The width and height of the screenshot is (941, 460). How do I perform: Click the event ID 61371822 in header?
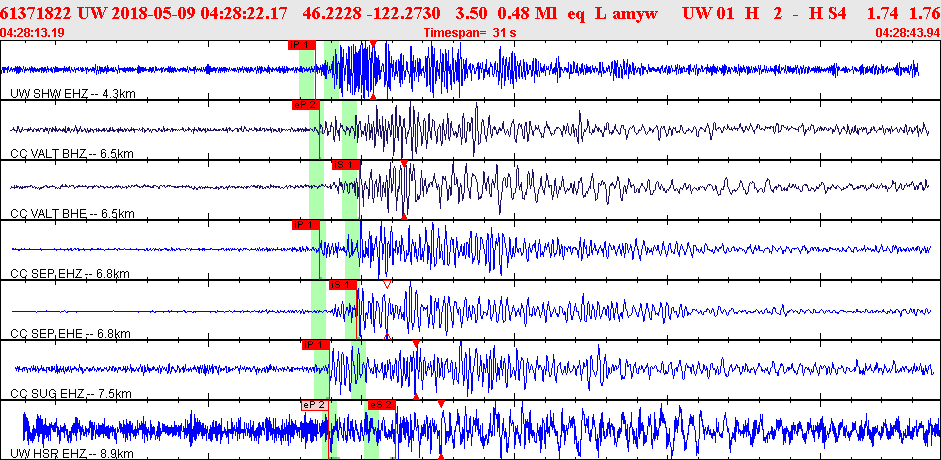[x=35, y=13]
